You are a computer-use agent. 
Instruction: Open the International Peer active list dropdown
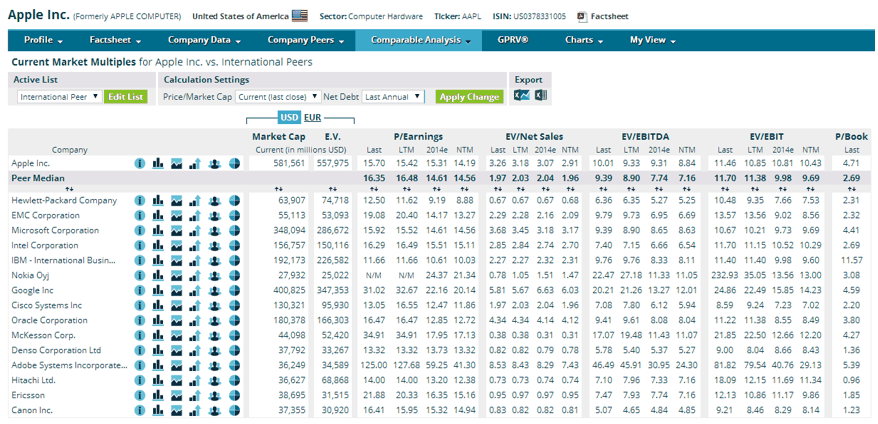pos(59,97)
